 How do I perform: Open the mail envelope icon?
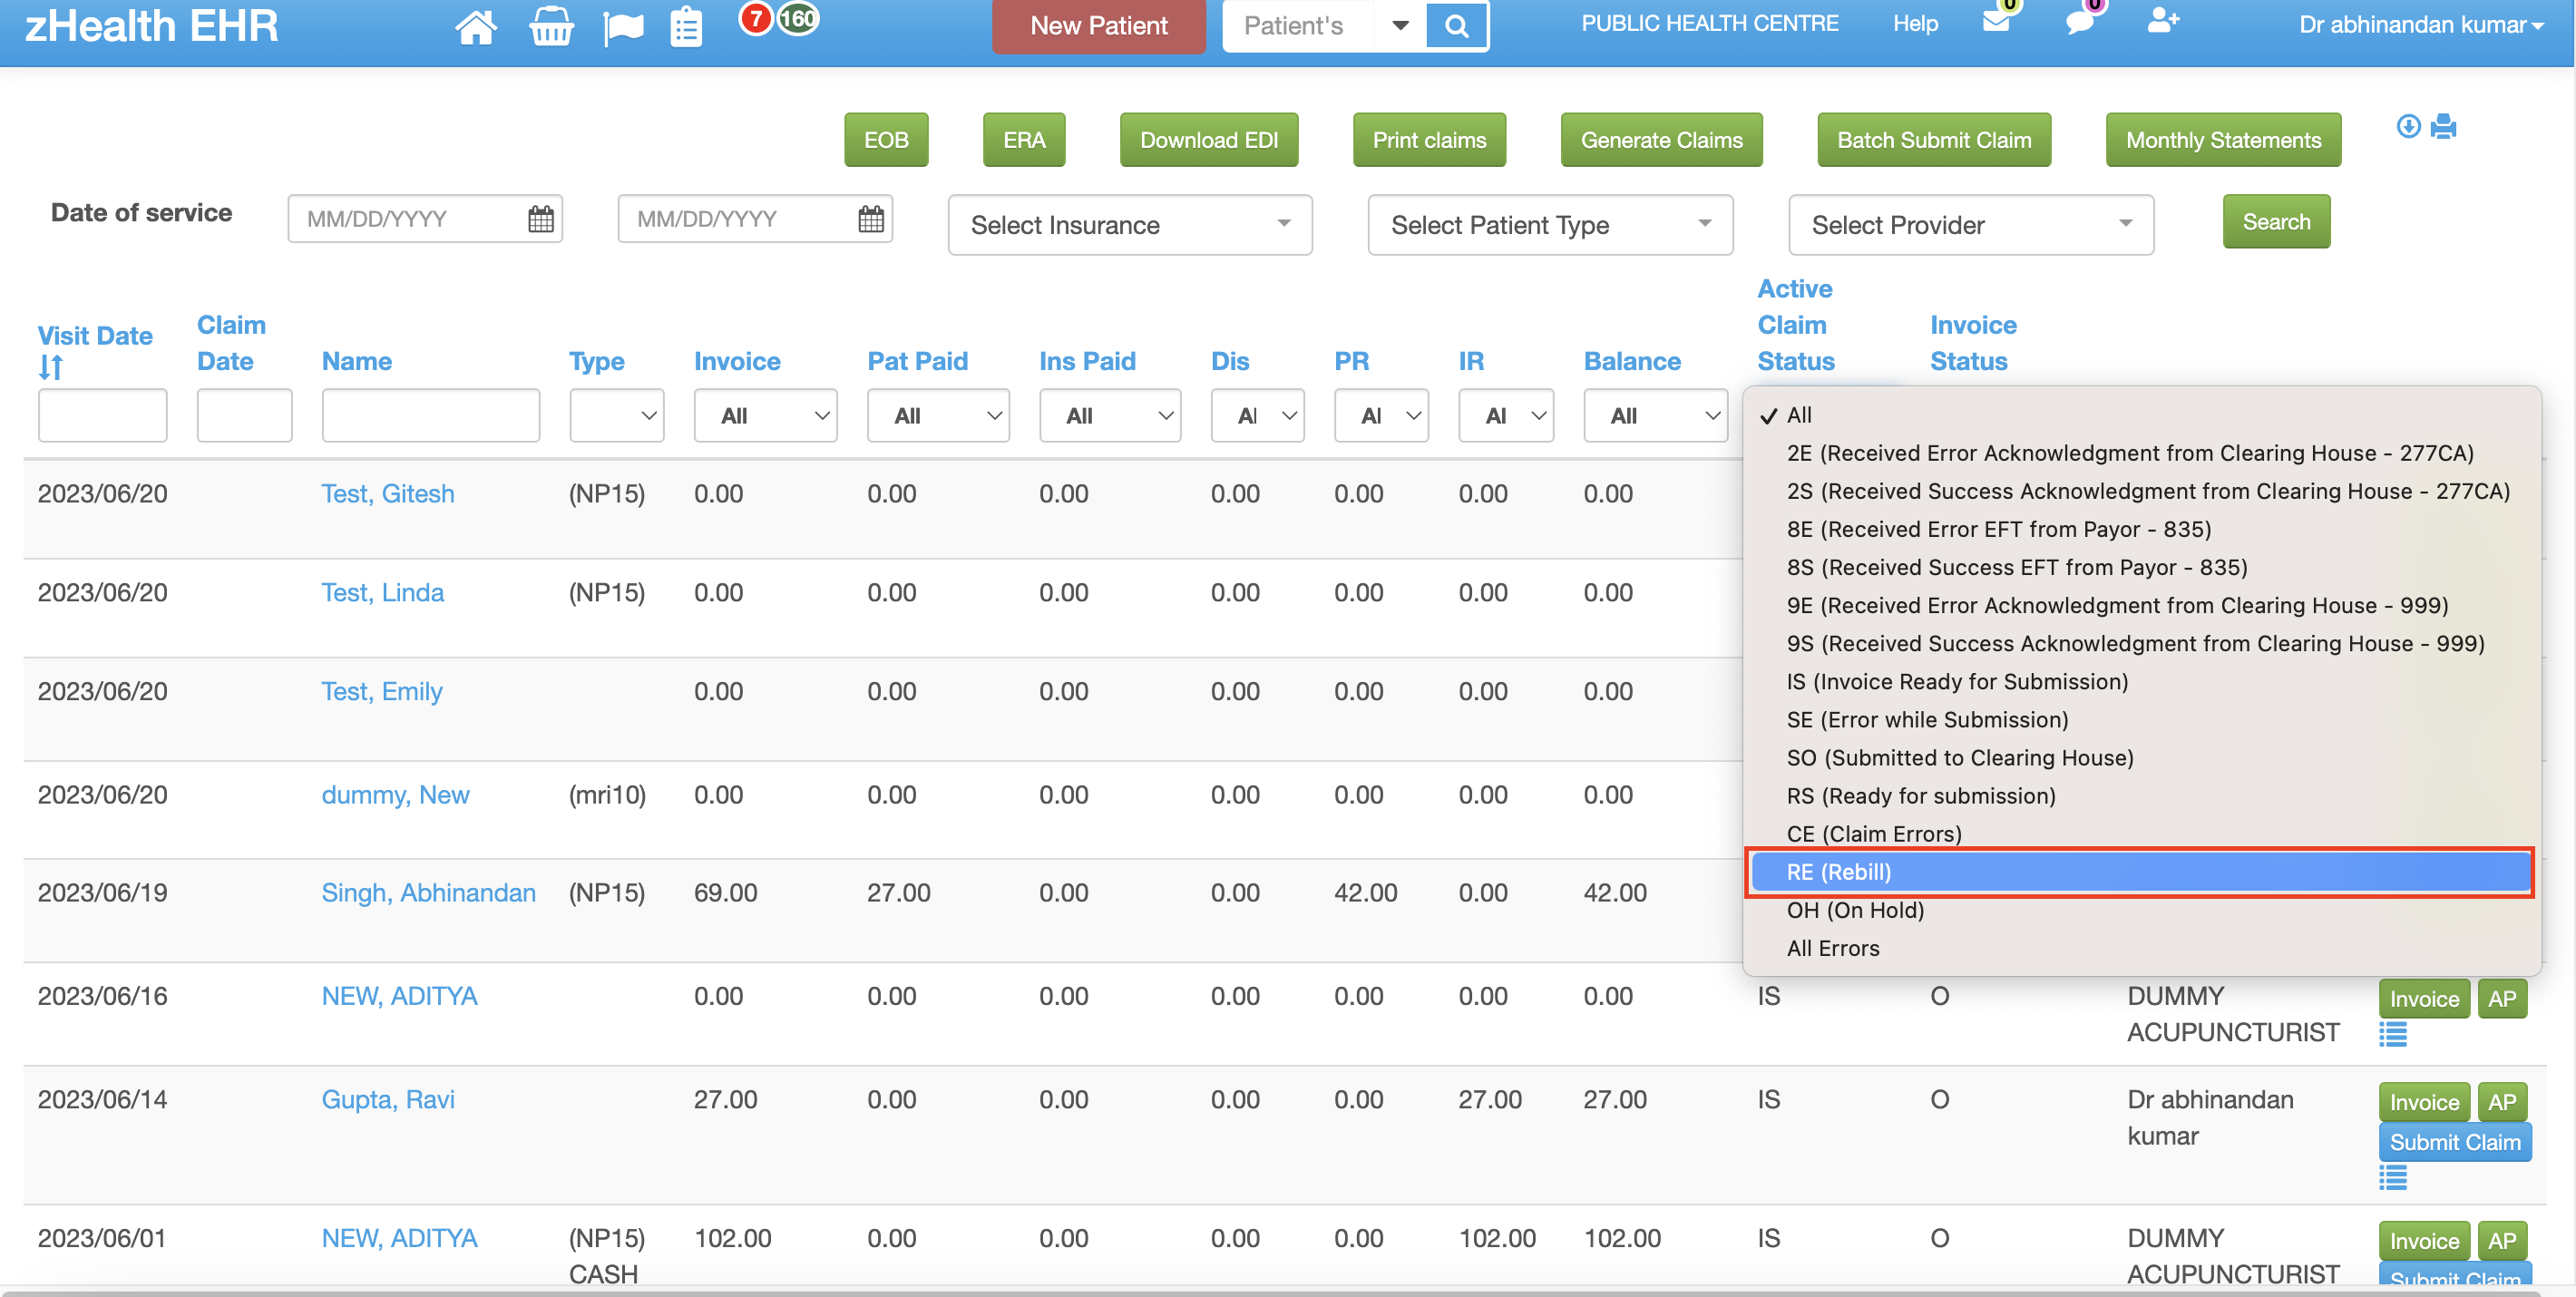pyautogui.click(x=1996, y=22)
